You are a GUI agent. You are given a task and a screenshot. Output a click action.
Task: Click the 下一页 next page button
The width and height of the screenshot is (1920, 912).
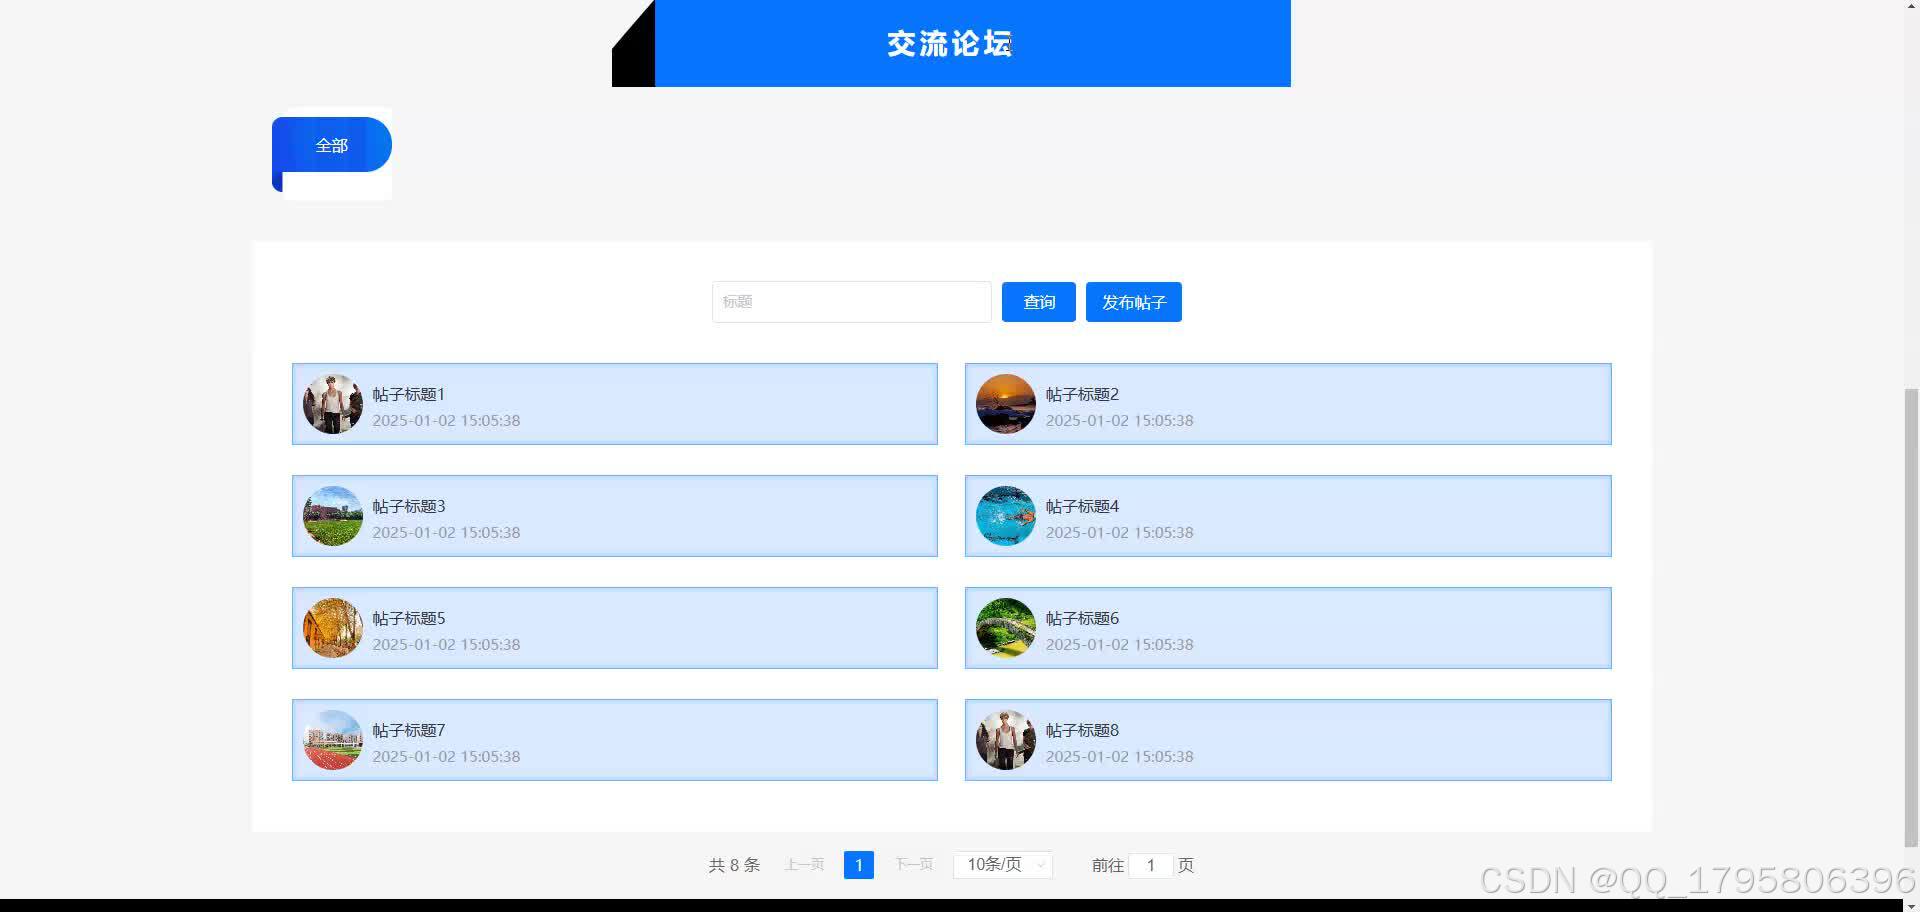tap(914, 865)
